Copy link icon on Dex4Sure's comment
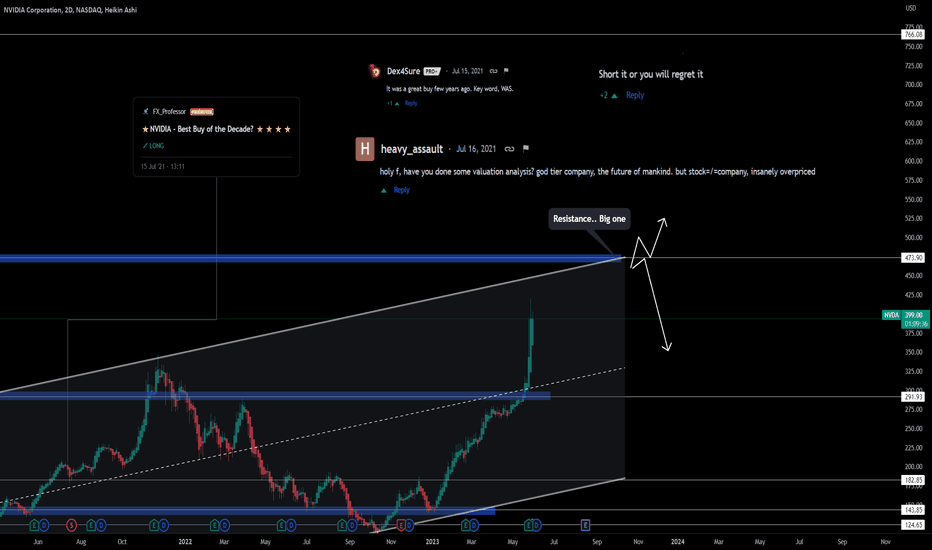 [493, 71]
